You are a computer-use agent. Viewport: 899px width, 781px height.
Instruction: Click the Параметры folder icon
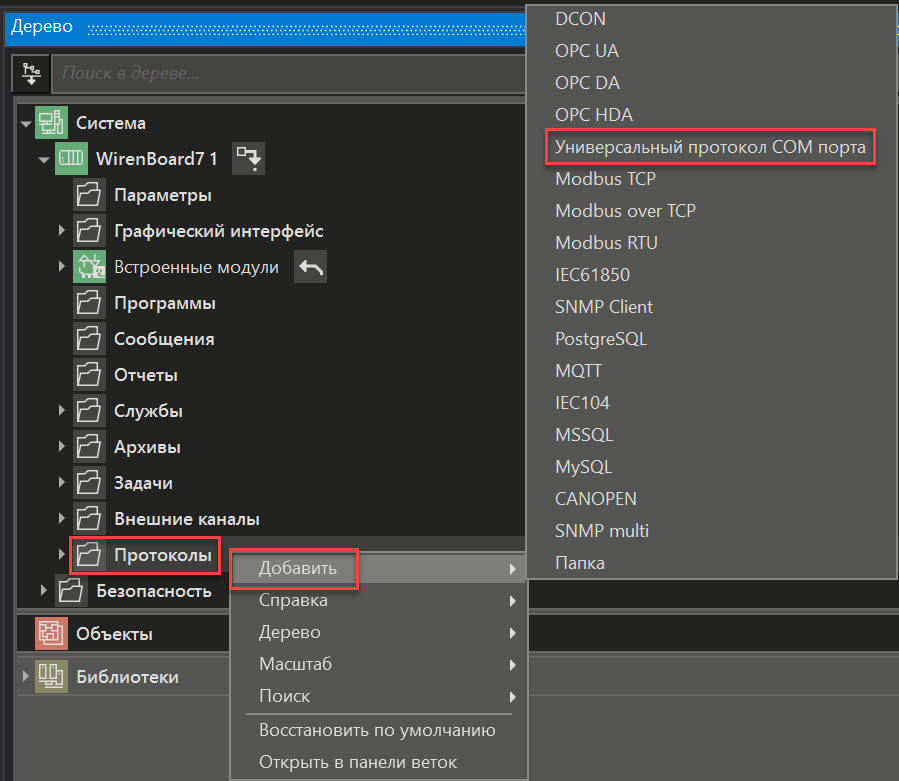(89, 194)
